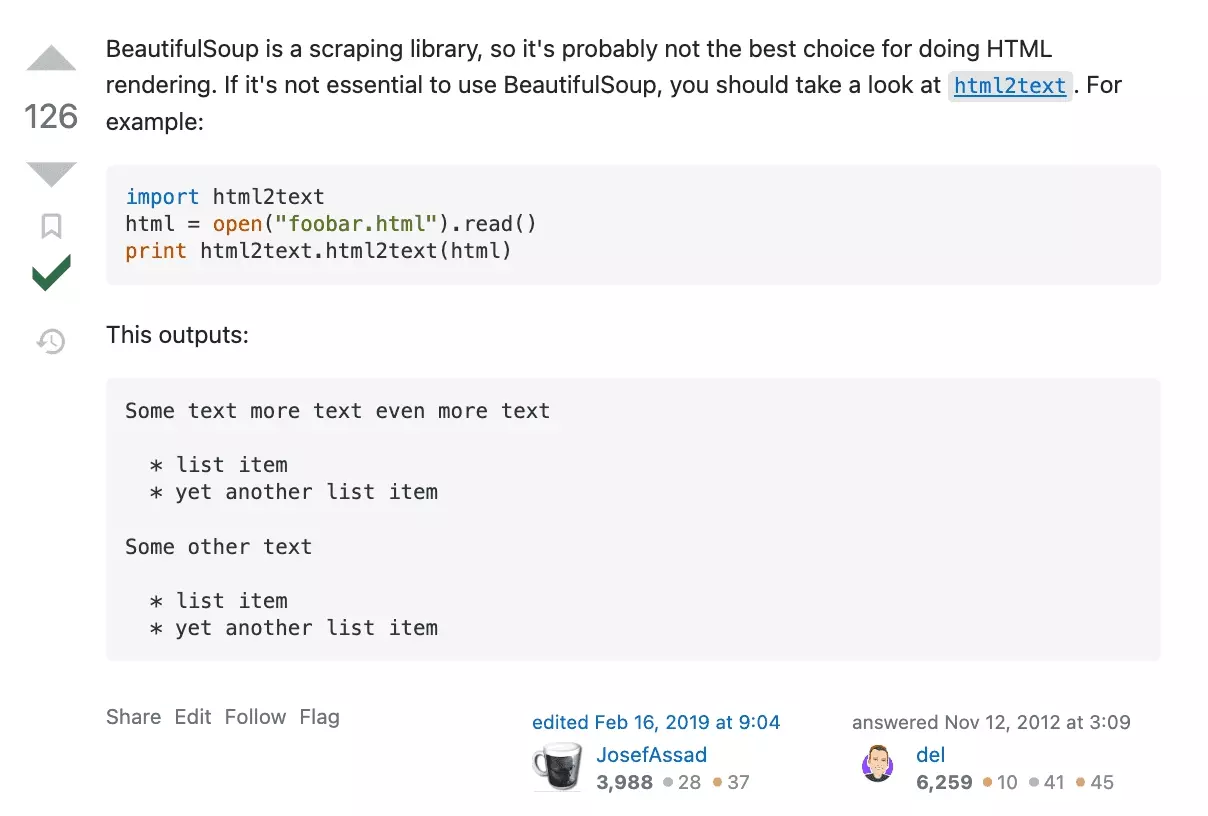
Task: Flag this answer
Action: 319,717
